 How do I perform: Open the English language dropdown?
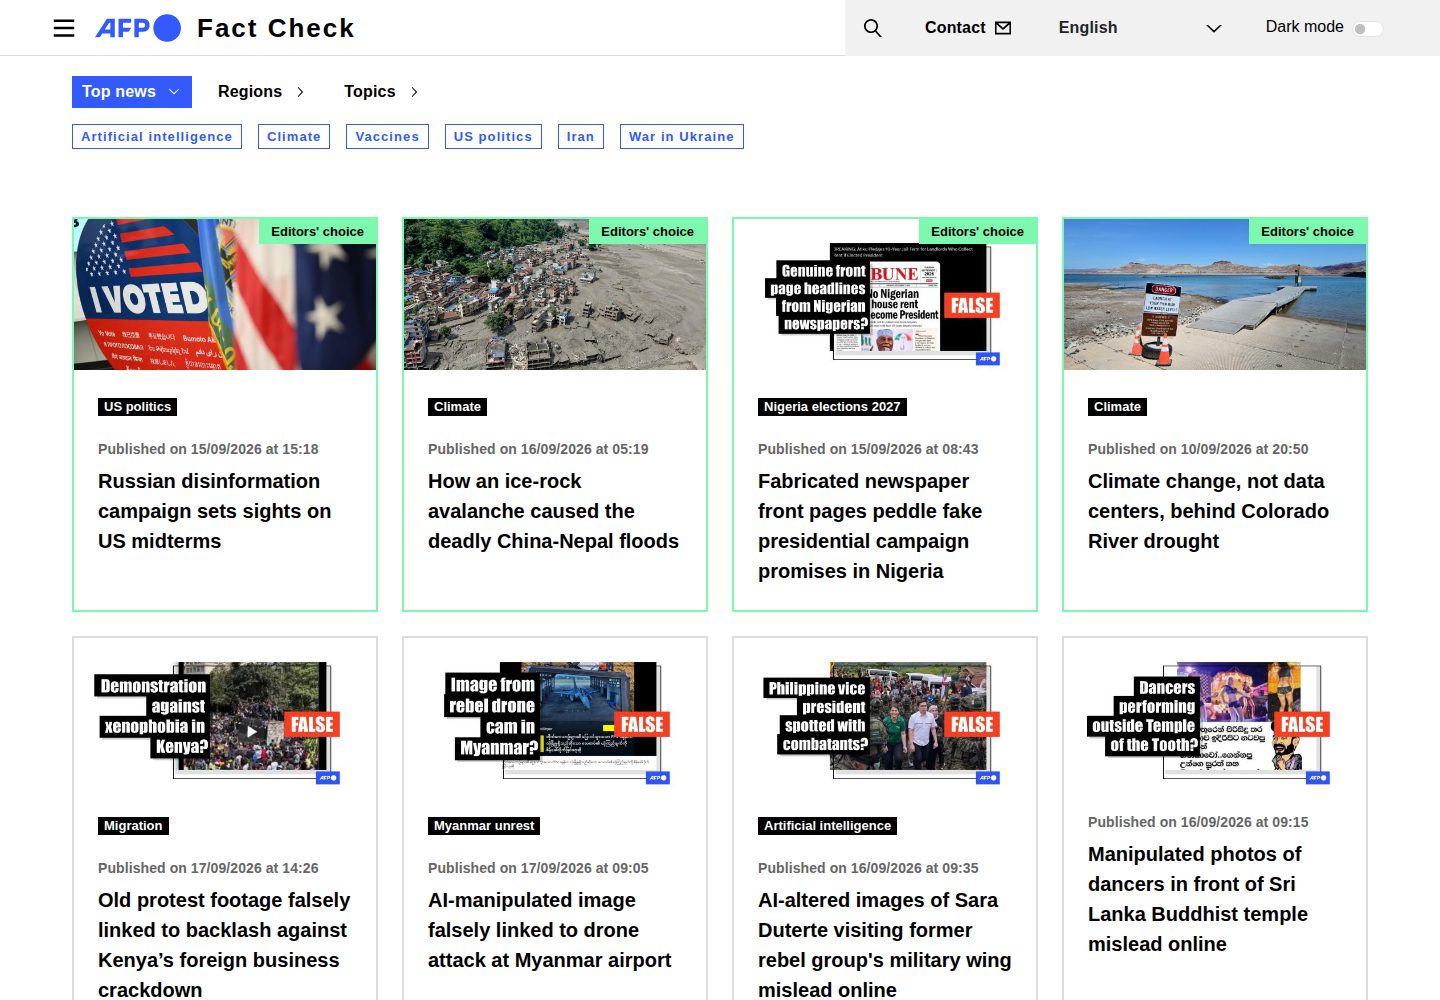pos(1140,28)
